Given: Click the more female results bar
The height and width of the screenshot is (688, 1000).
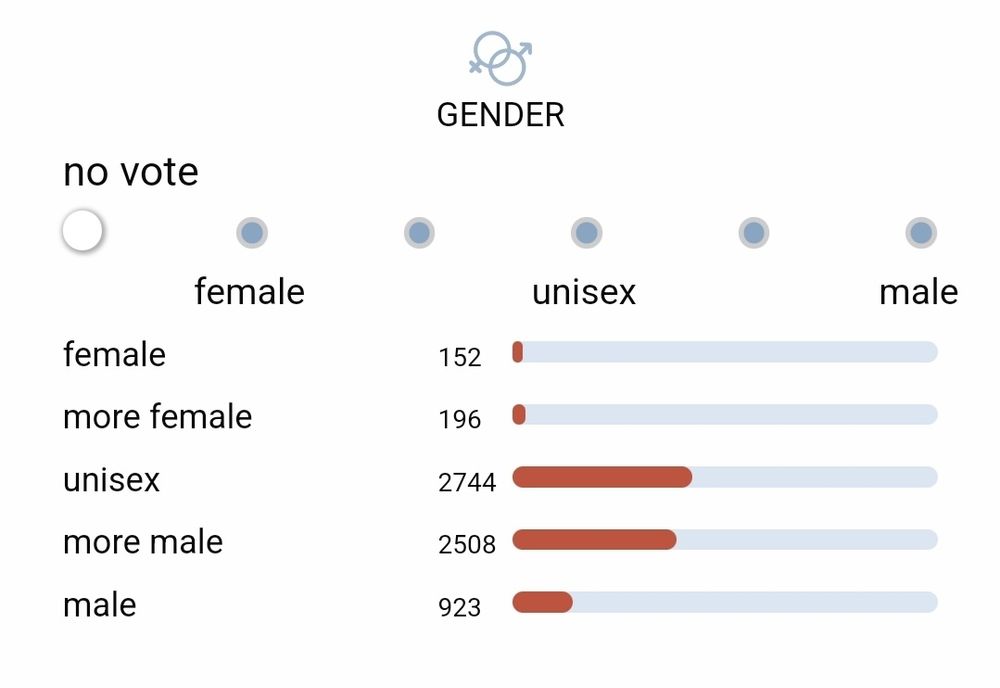Looking at the screenshot, I should (x=725, y=414).
